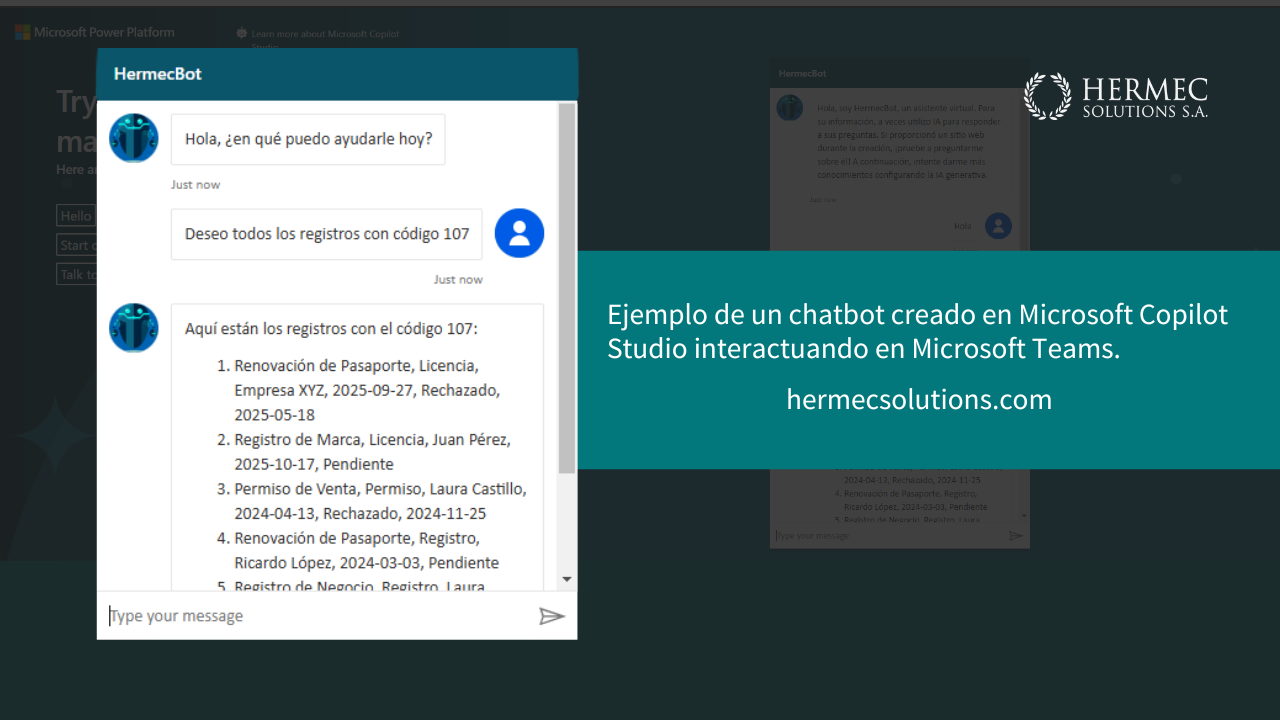1280x720 pixels.
Task: Click the HermecBot chat header title
Action: pos(158,74)
